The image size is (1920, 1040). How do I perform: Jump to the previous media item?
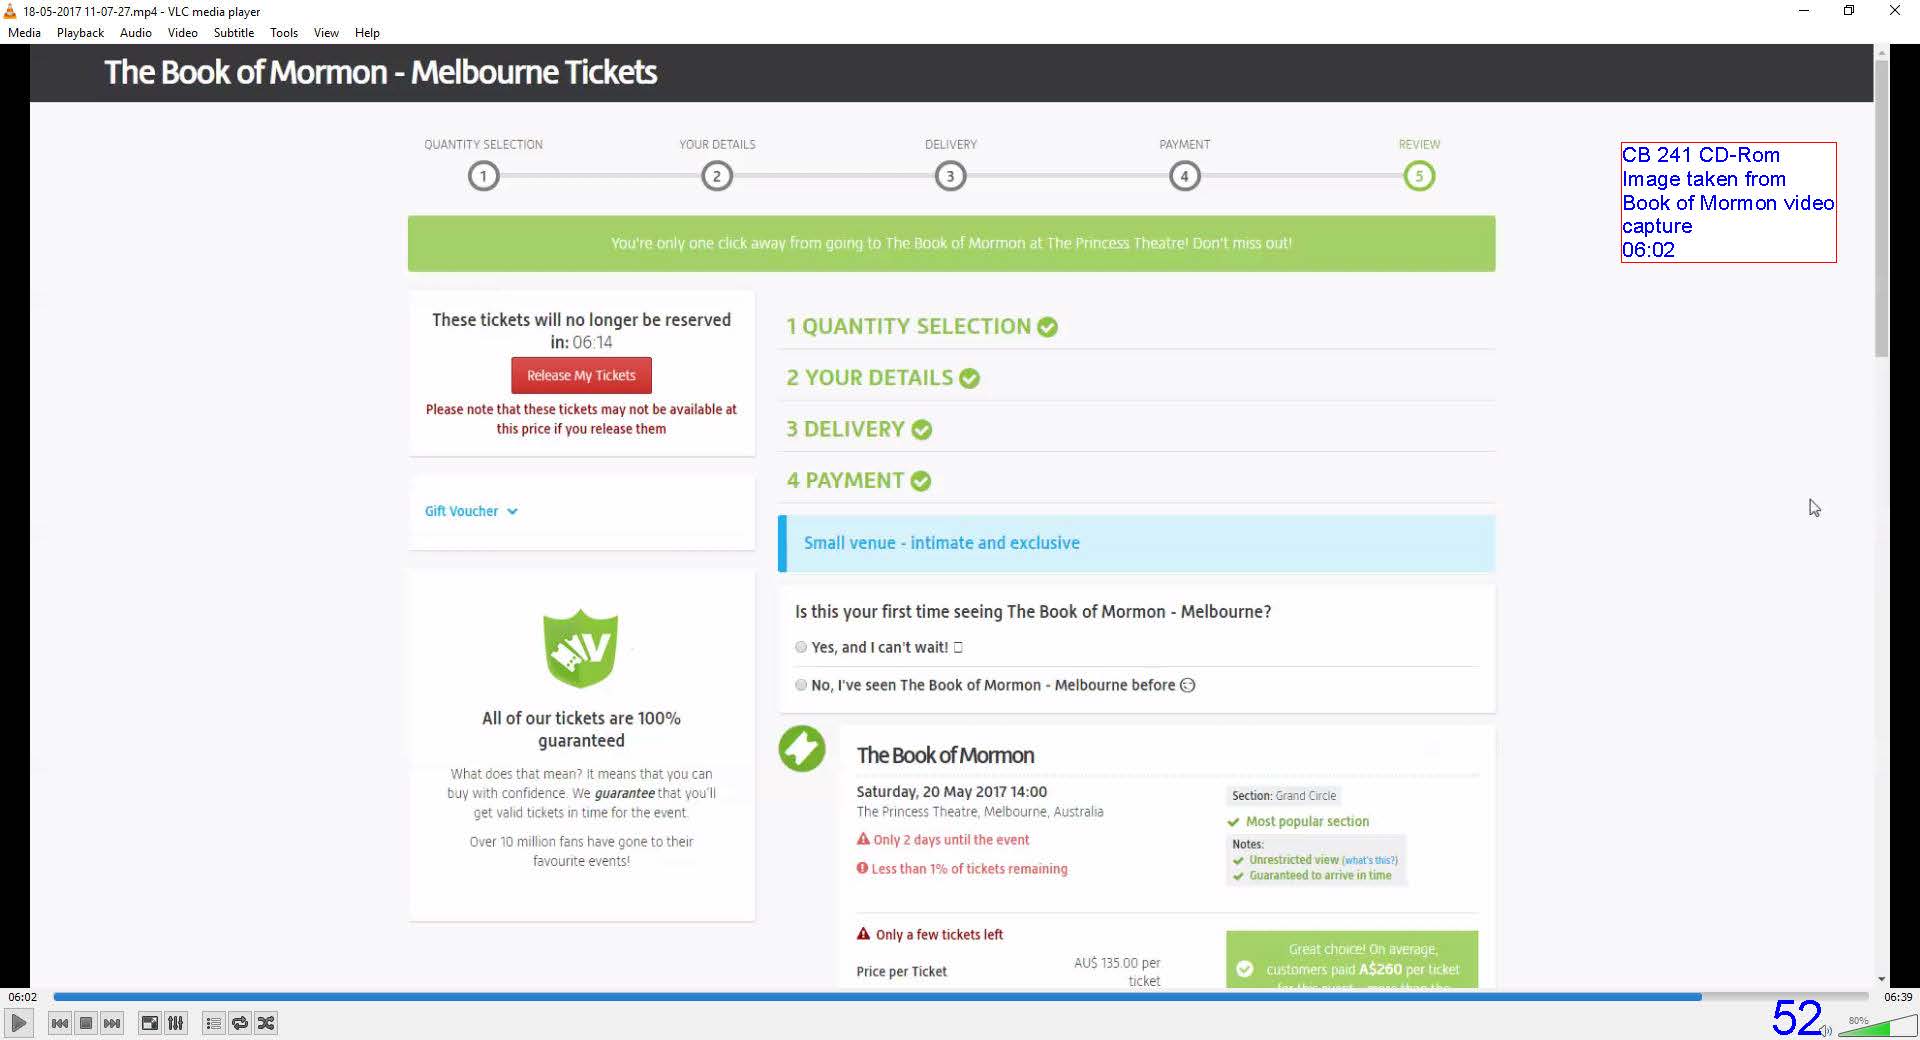60,1023
